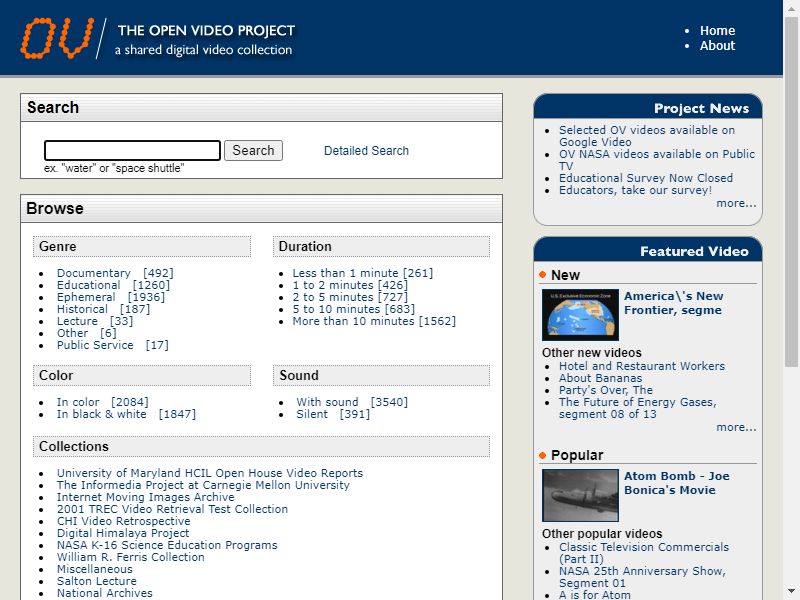
Task: Open America's New Frontier video title
Action: [x=673, y=303]
